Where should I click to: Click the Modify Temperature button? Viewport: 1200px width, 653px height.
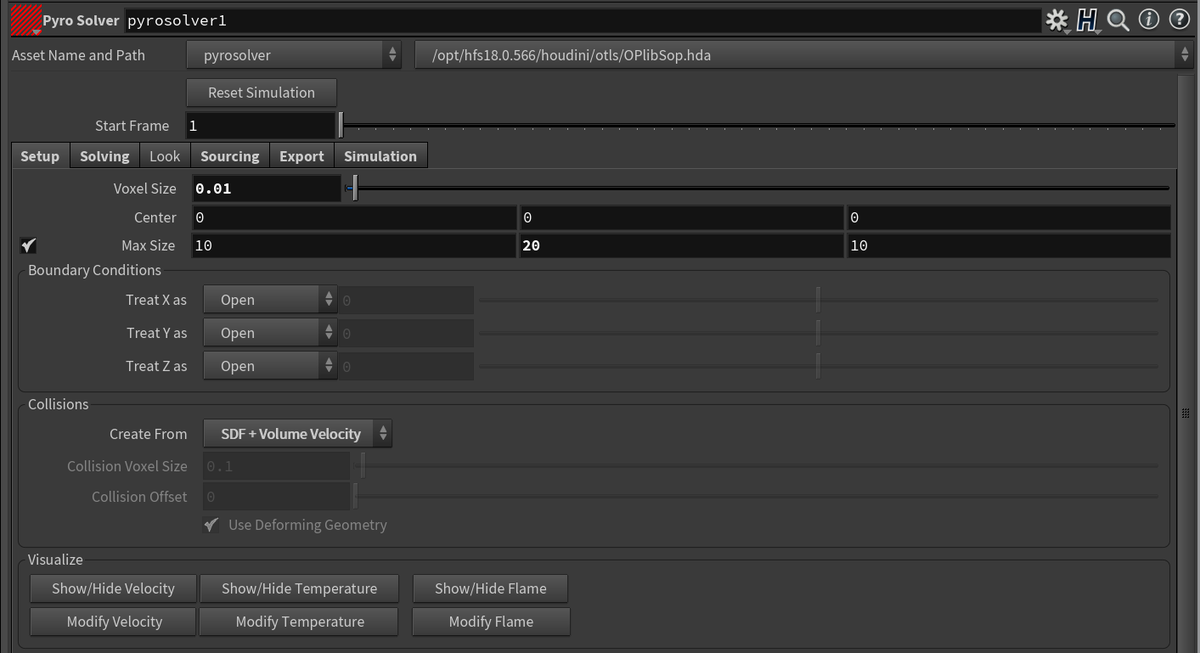[x=299, y=622]
